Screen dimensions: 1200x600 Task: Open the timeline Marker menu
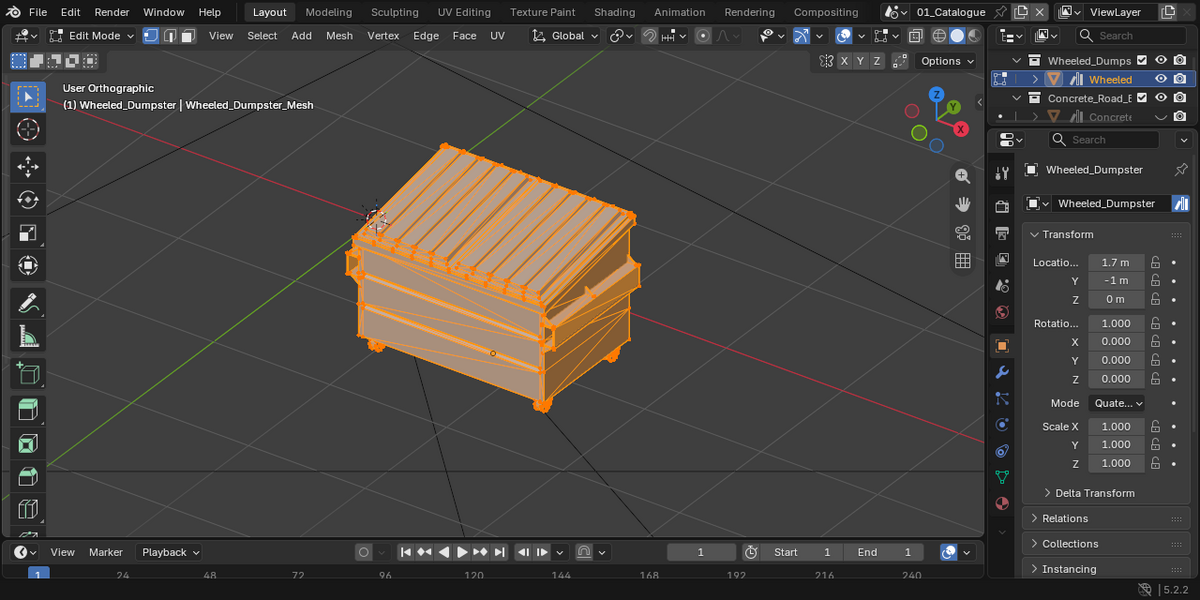tap(106, 552)
